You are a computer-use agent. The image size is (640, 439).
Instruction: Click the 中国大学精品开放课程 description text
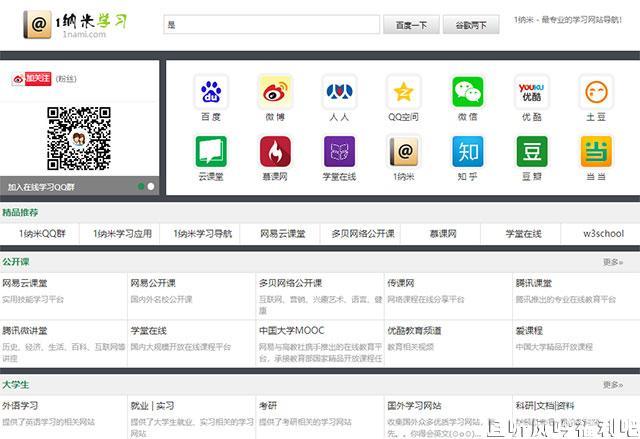[554, 347]
